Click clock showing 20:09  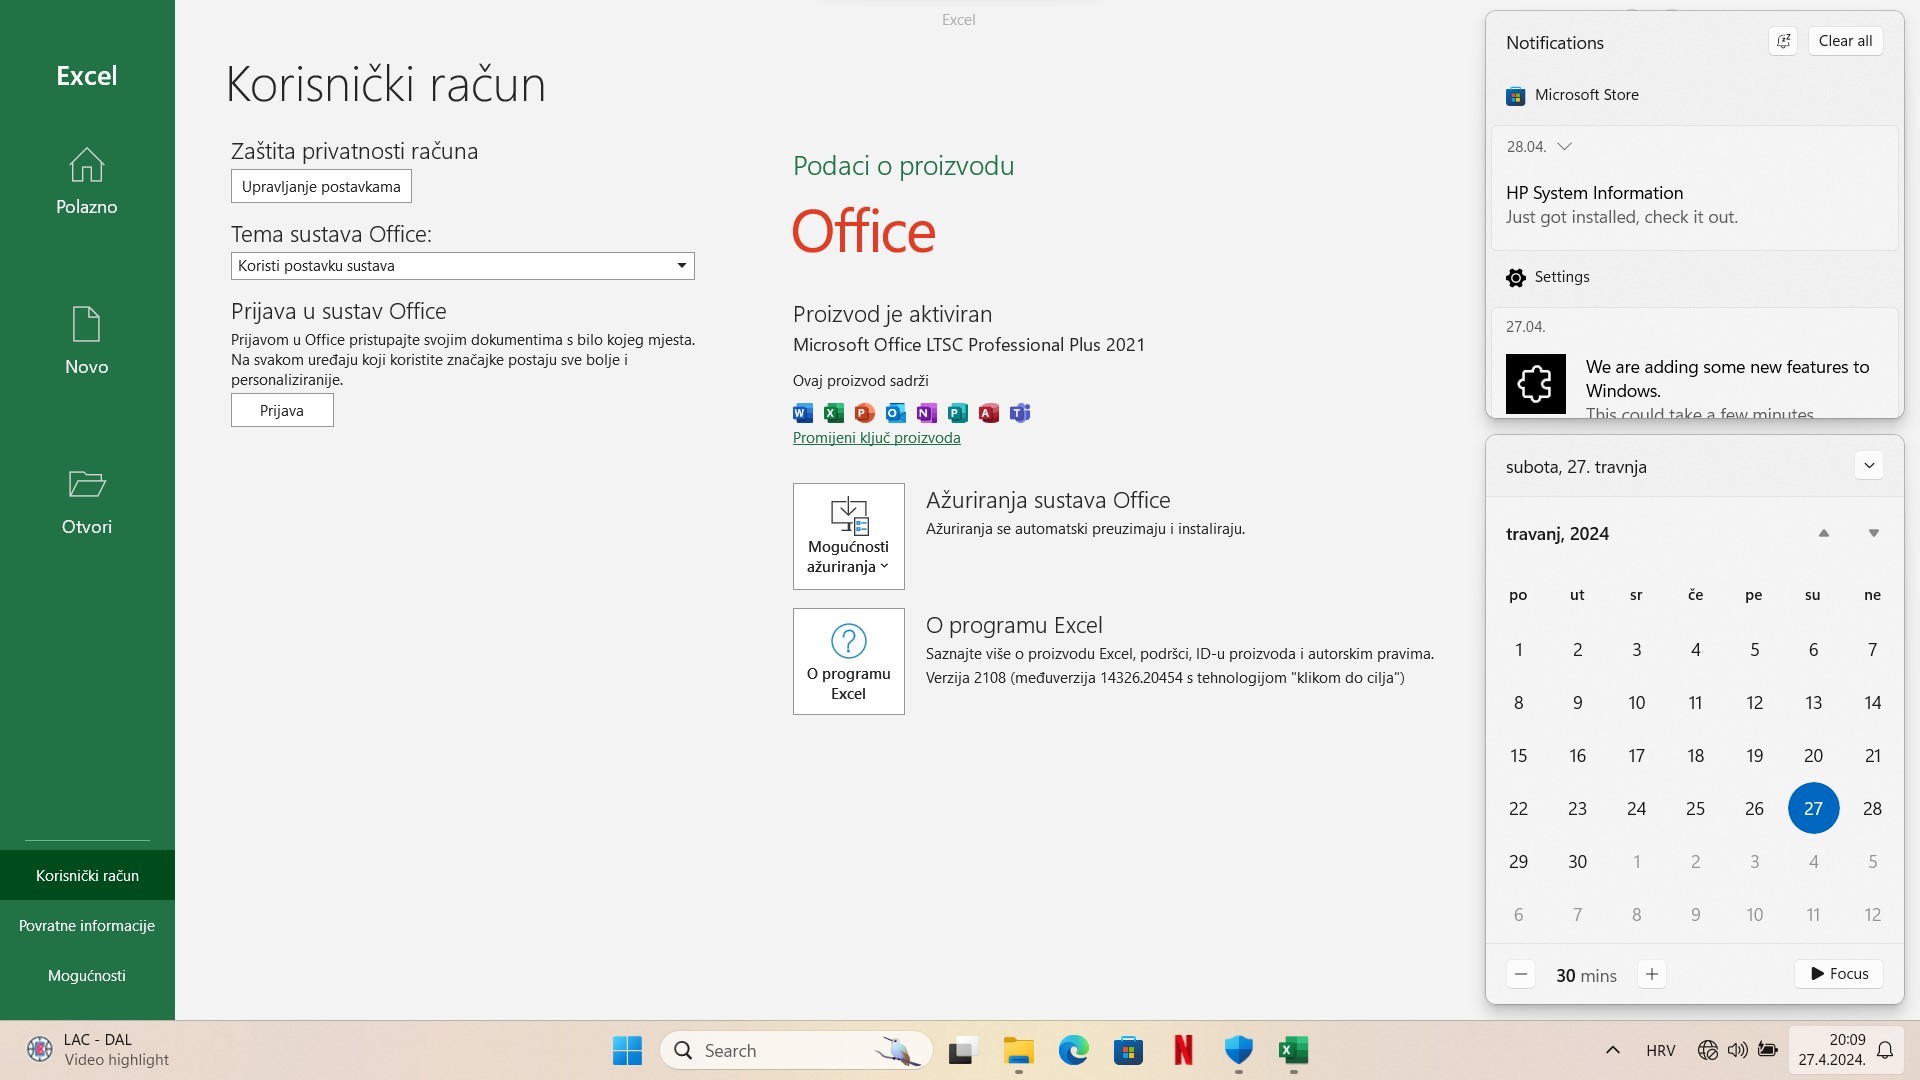(1832, 1050)
